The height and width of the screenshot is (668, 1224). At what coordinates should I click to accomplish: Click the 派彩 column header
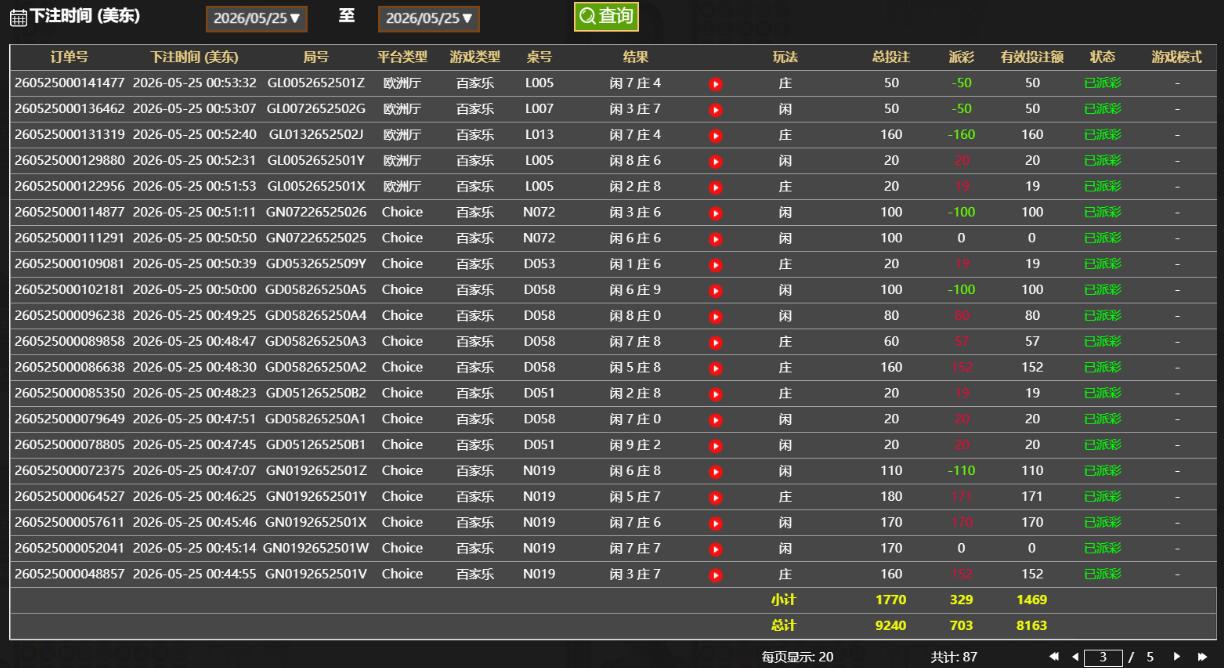coord(961,57)
